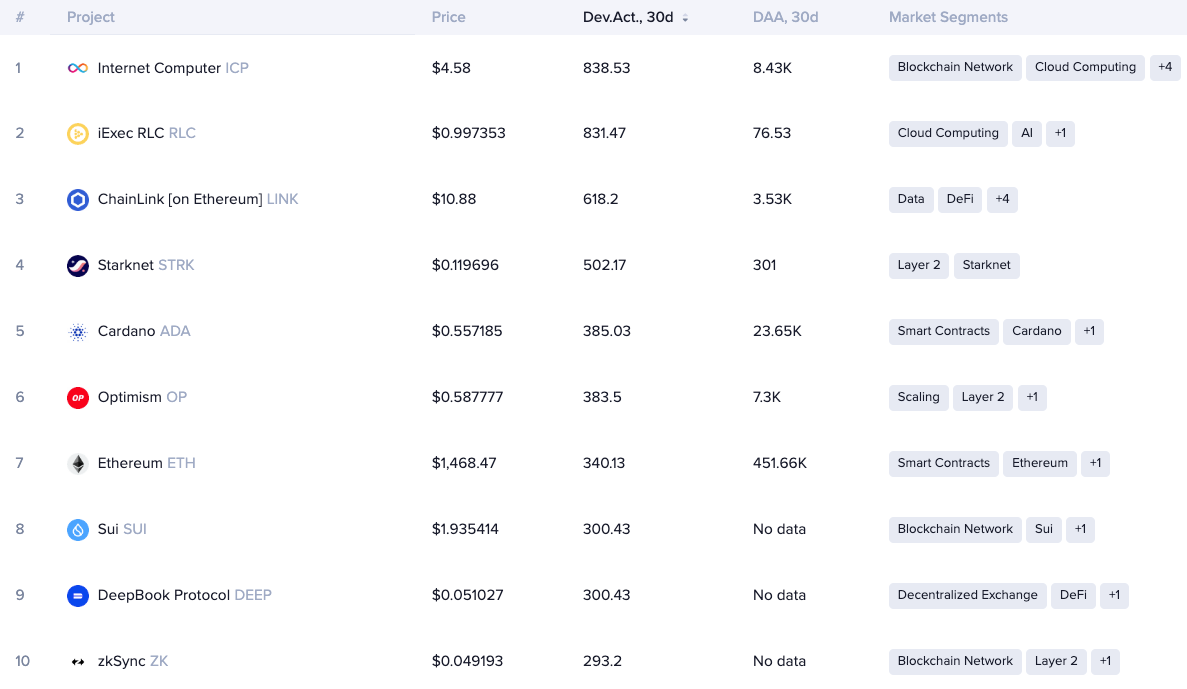This screenshot has height=689, width=1187.
Task: Select the Cardano segment tag
Action: point(1036,331)
